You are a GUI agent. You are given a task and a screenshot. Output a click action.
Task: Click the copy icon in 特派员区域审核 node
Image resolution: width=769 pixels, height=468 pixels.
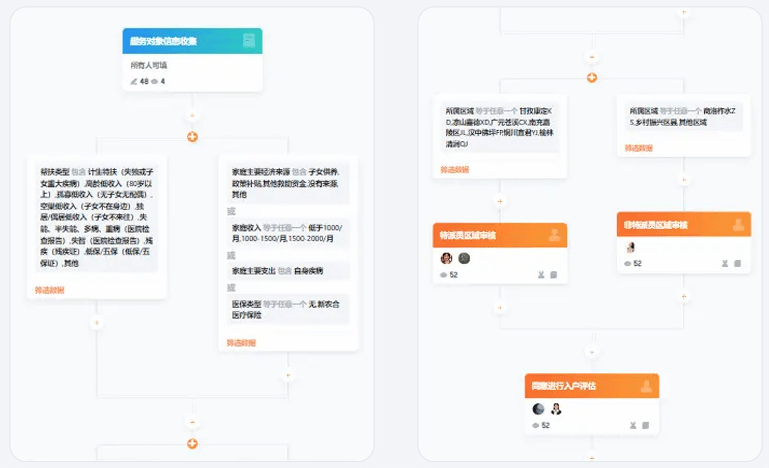coord(553,274)
